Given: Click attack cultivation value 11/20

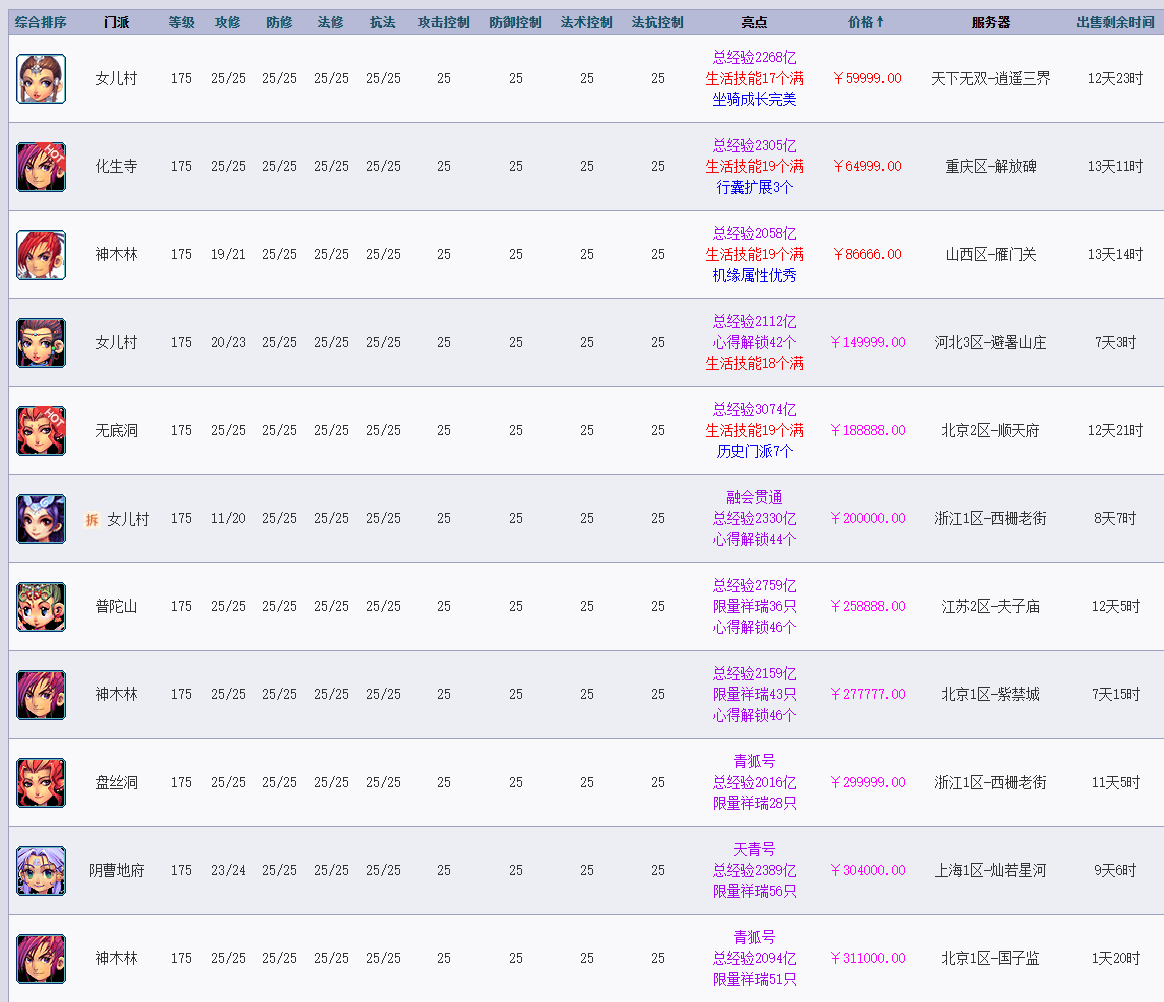Looking at the screenshot, I should pos(228,519).
